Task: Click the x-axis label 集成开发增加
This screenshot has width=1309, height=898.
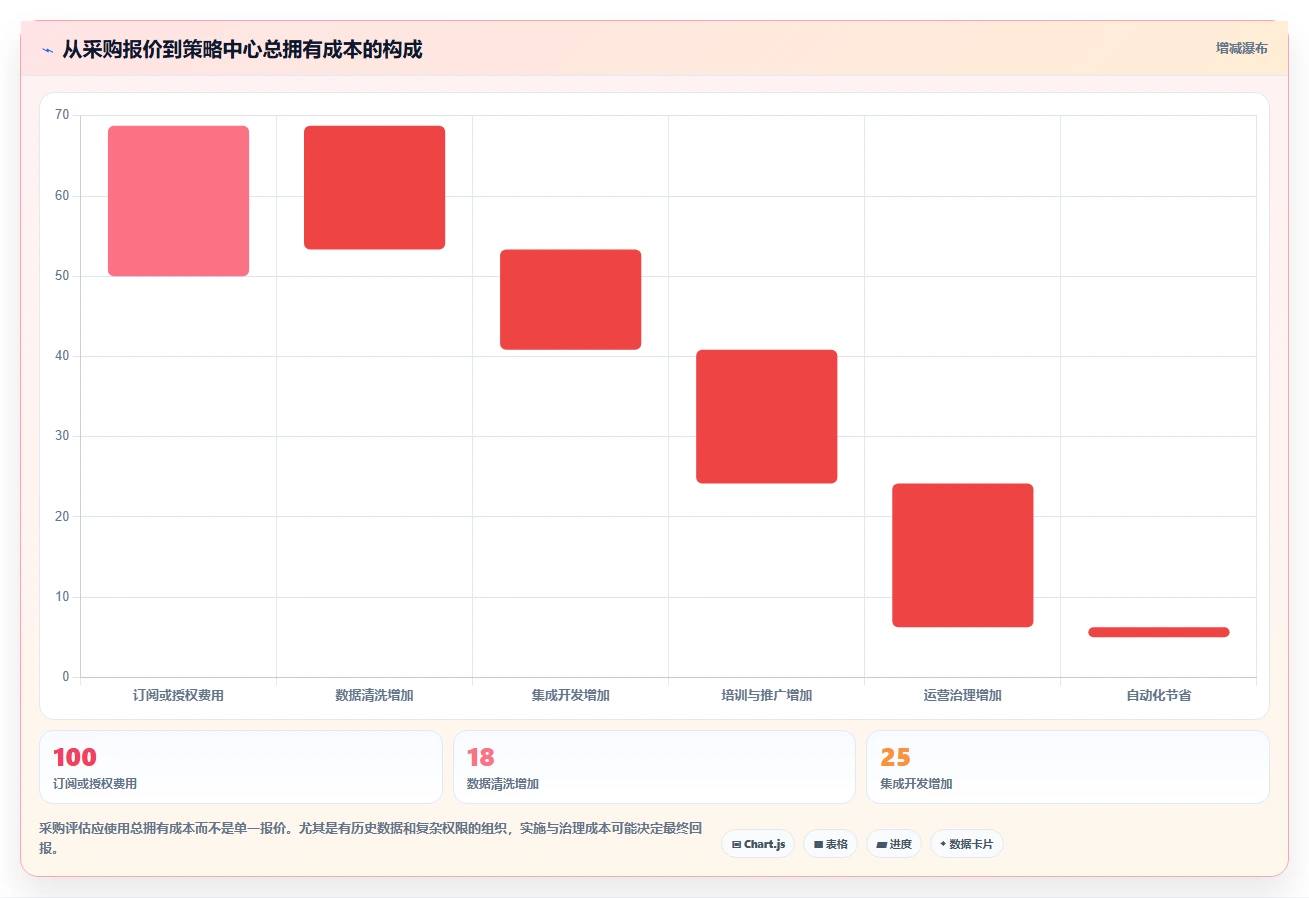Action: (570, 695)
